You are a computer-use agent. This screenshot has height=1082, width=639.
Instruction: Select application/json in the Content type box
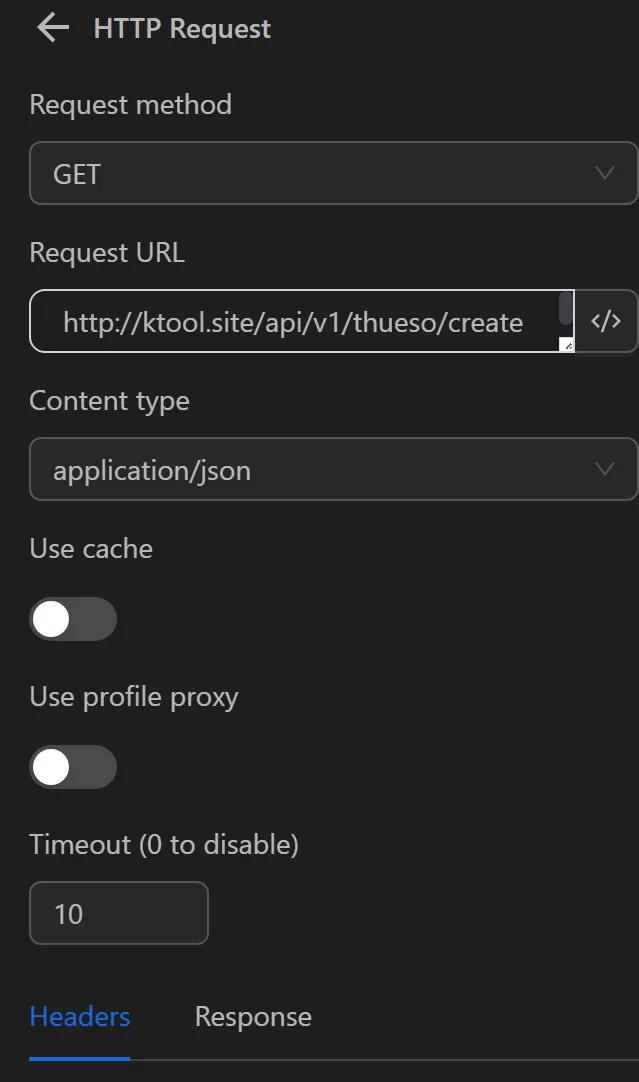333,469
